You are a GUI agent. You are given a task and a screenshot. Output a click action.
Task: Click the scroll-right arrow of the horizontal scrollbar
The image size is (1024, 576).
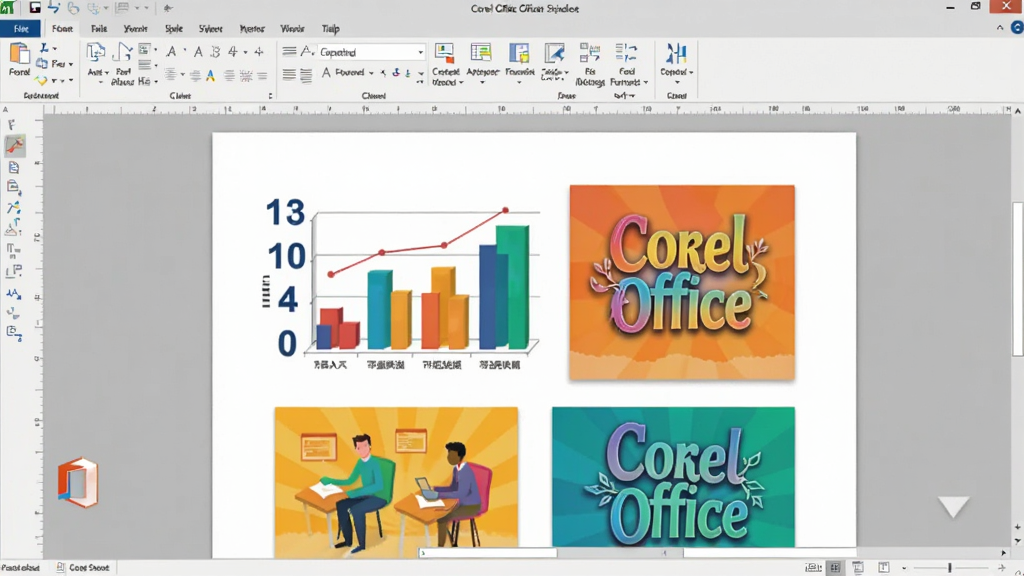click(1004, 552)
